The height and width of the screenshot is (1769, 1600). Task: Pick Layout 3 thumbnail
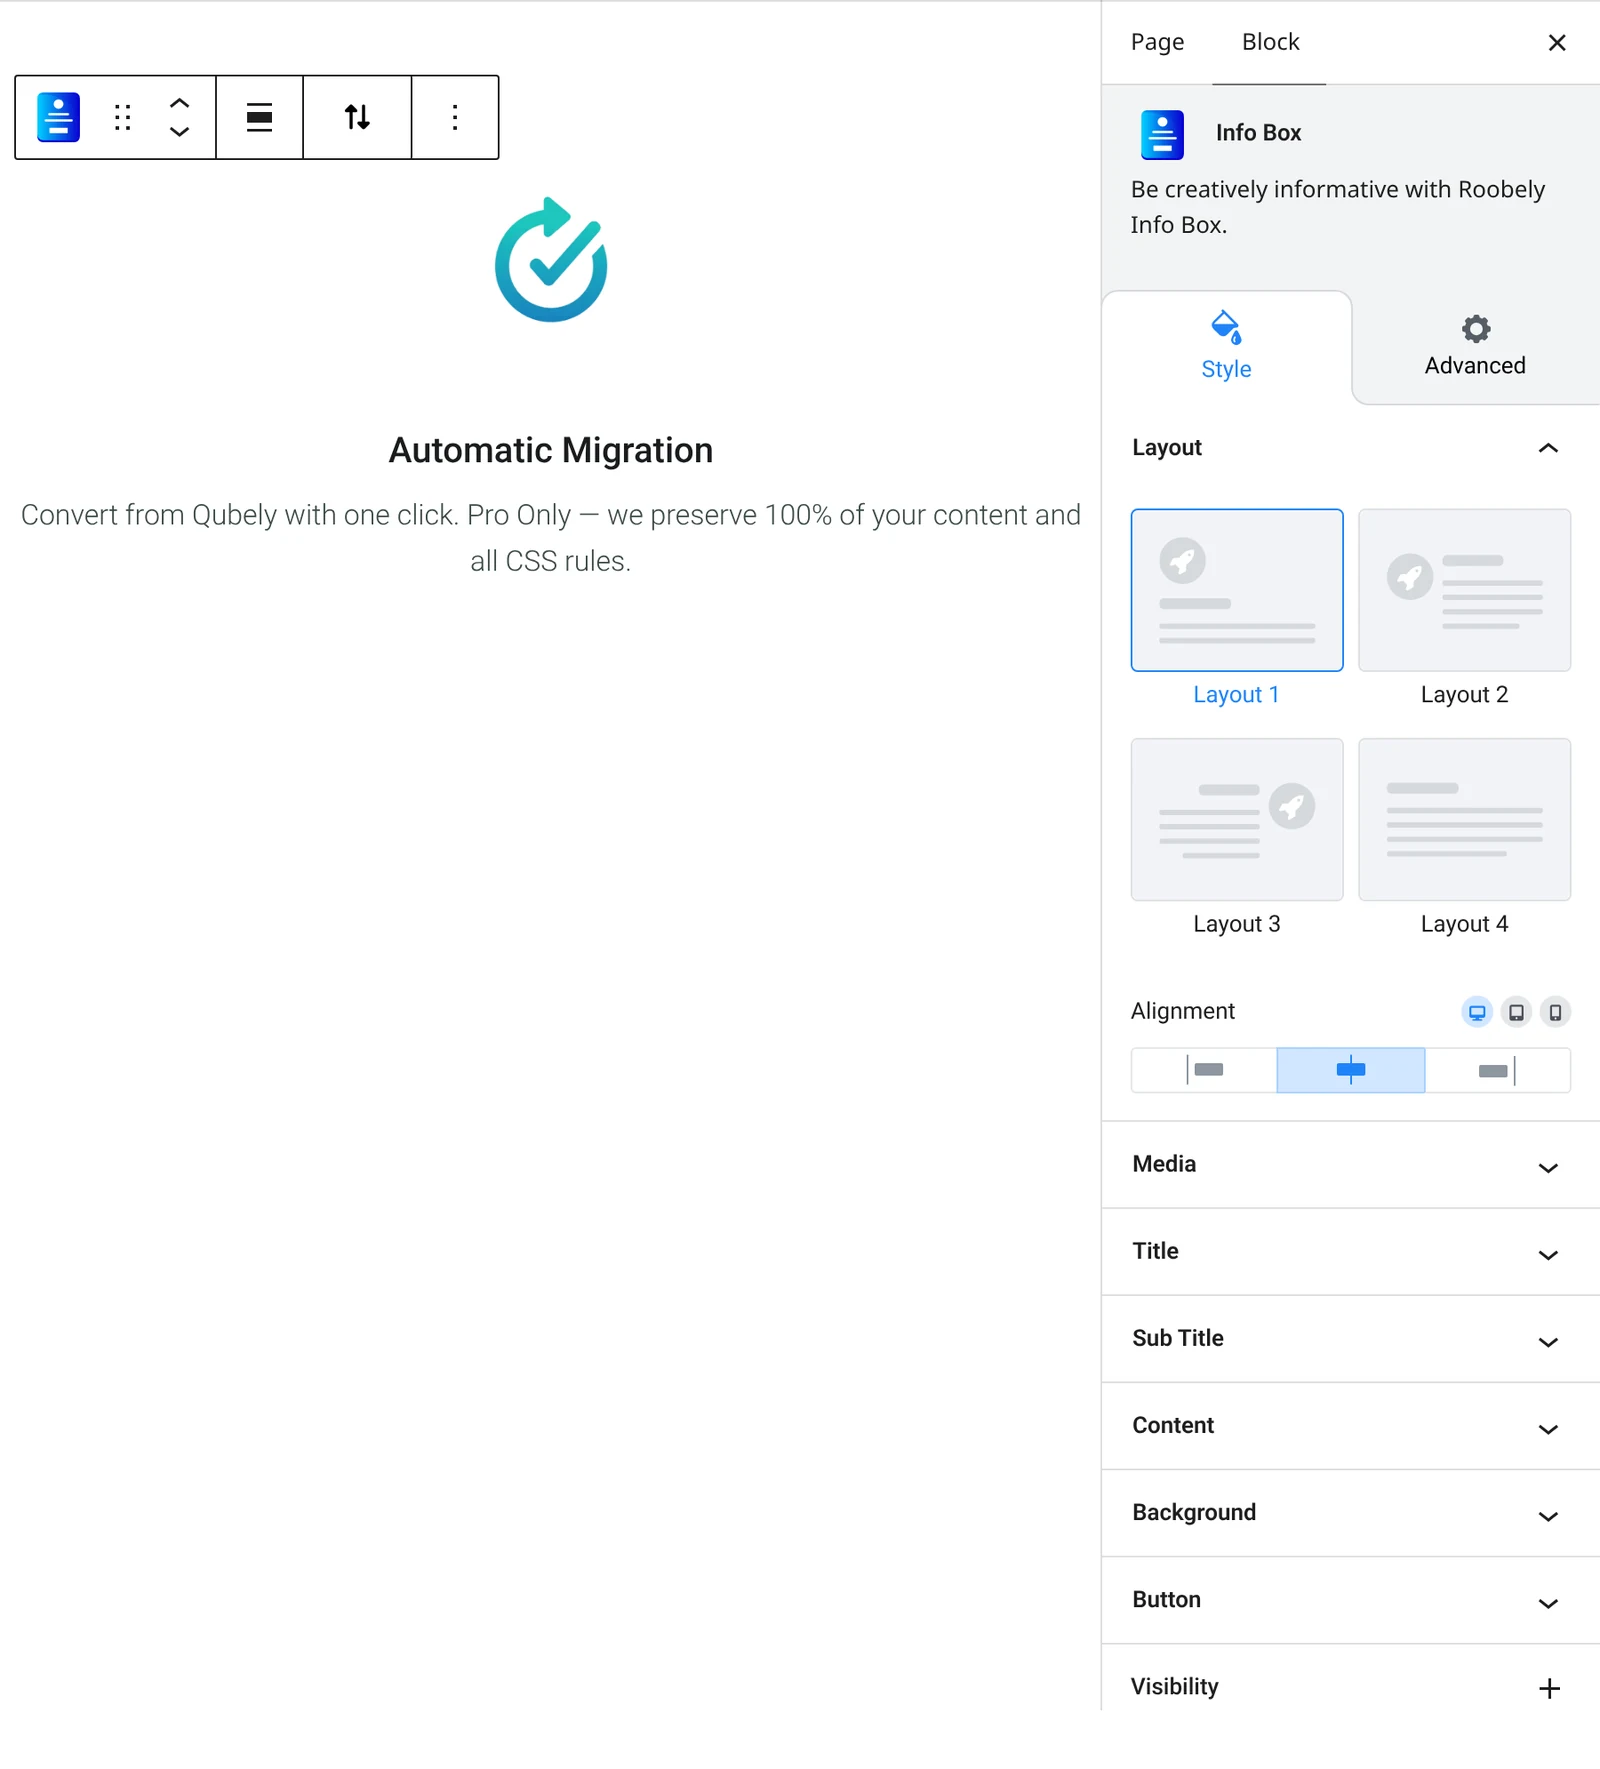1237,820
